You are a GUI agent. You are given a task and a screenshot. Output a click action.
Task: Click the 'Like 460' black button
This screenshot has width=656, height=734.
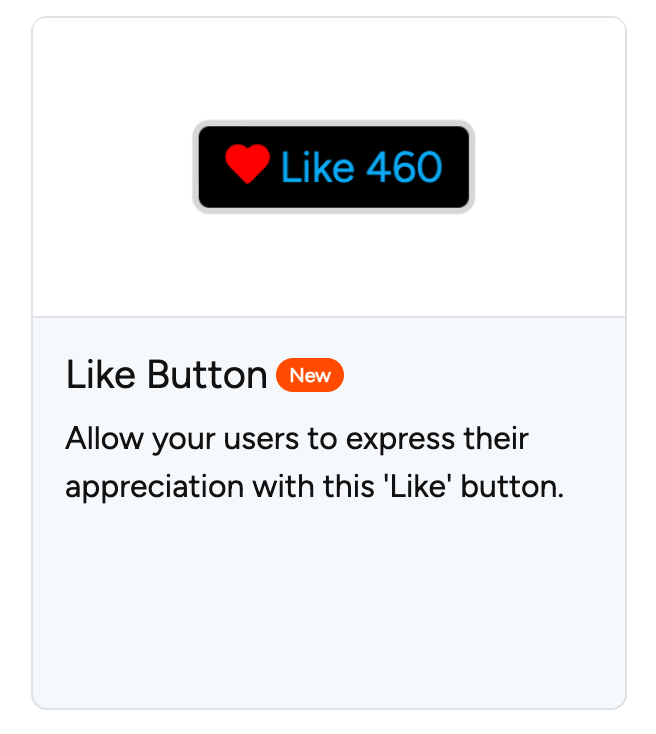coord(334,167)
